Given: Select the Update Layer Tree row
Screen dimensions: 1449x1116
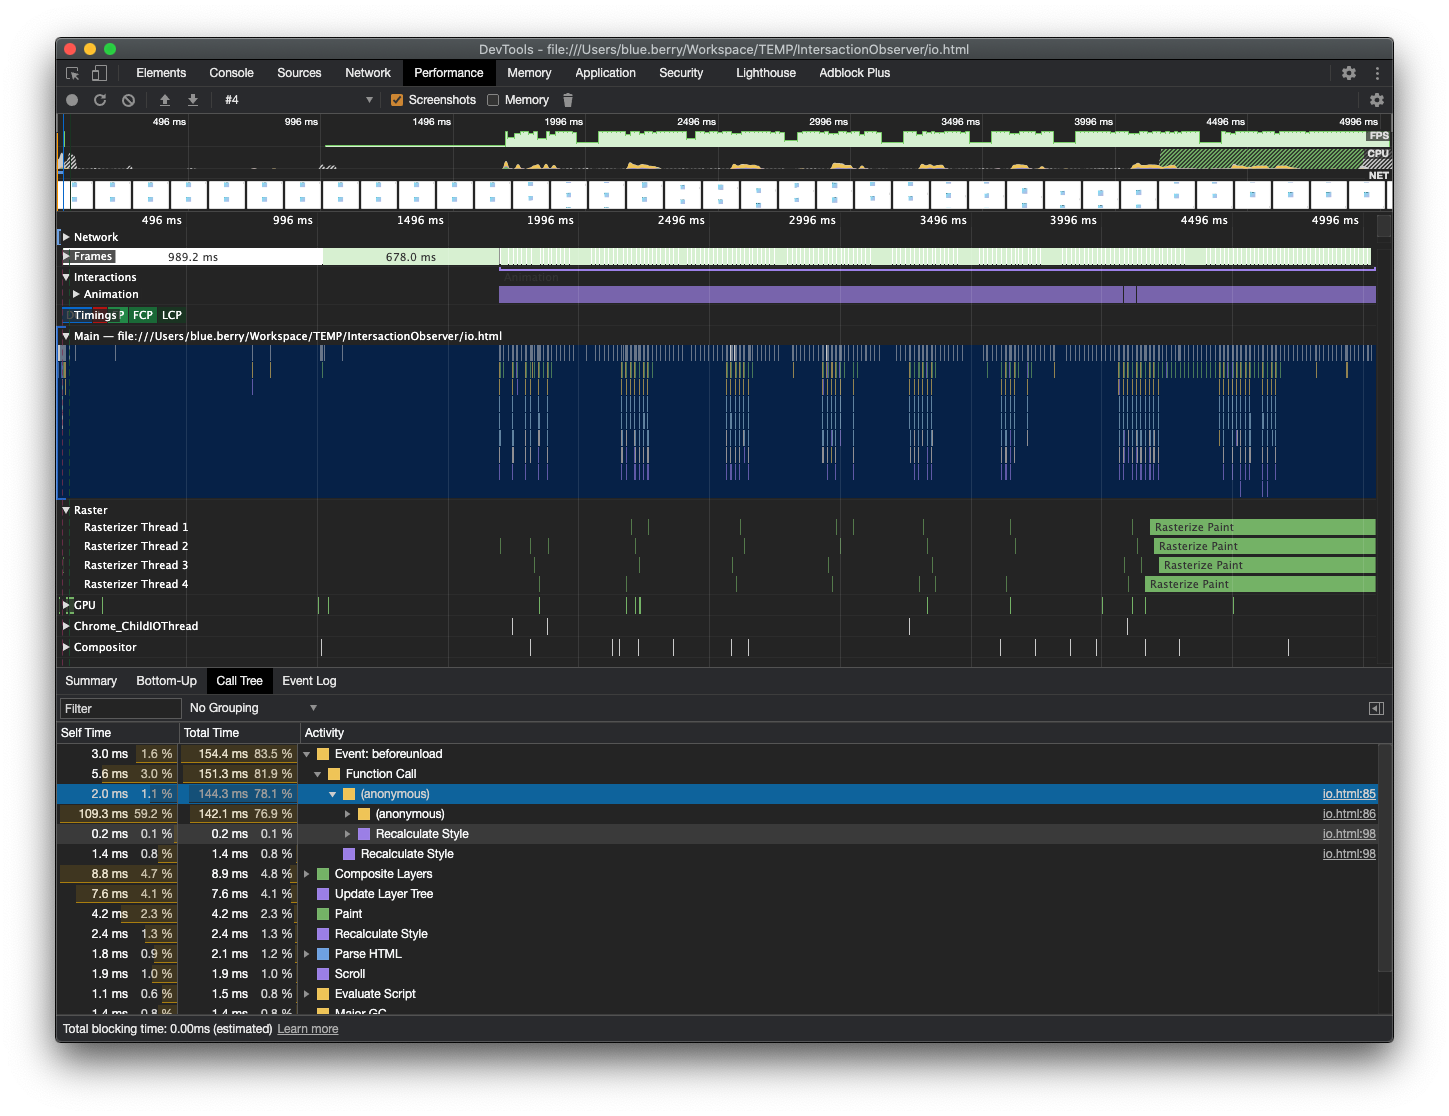Looking at the screenshot, I should pyautogui.click(x=718, y=894).
